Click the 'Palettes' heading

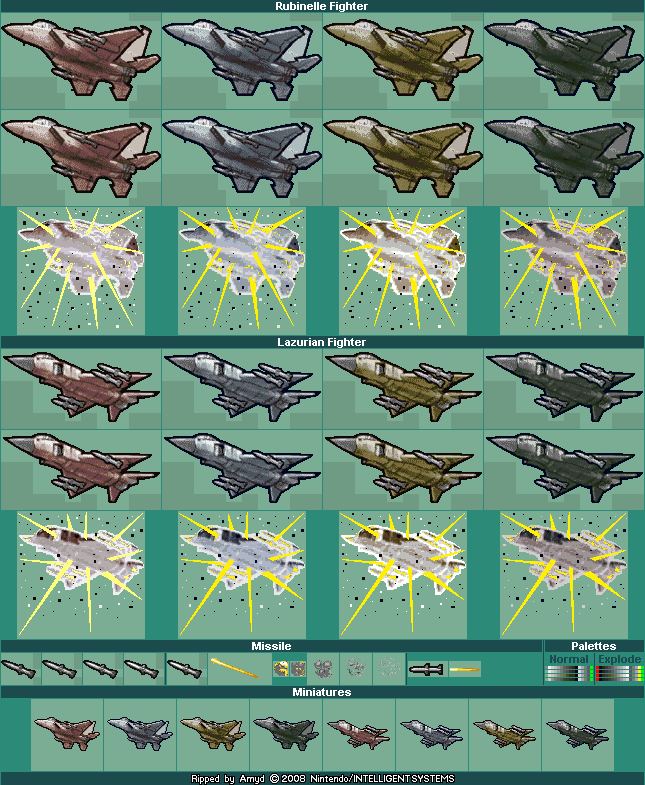(593, 646)
